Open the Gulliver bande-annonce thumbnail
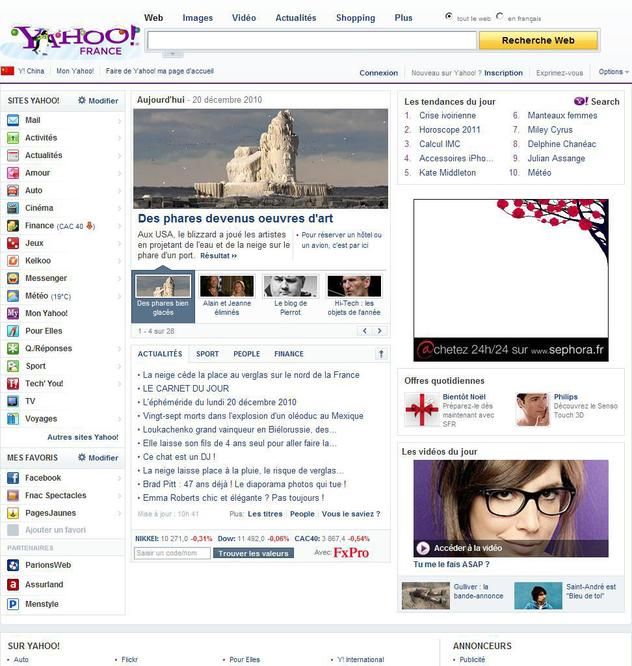The image size is (632, 666). coord(426,595)
